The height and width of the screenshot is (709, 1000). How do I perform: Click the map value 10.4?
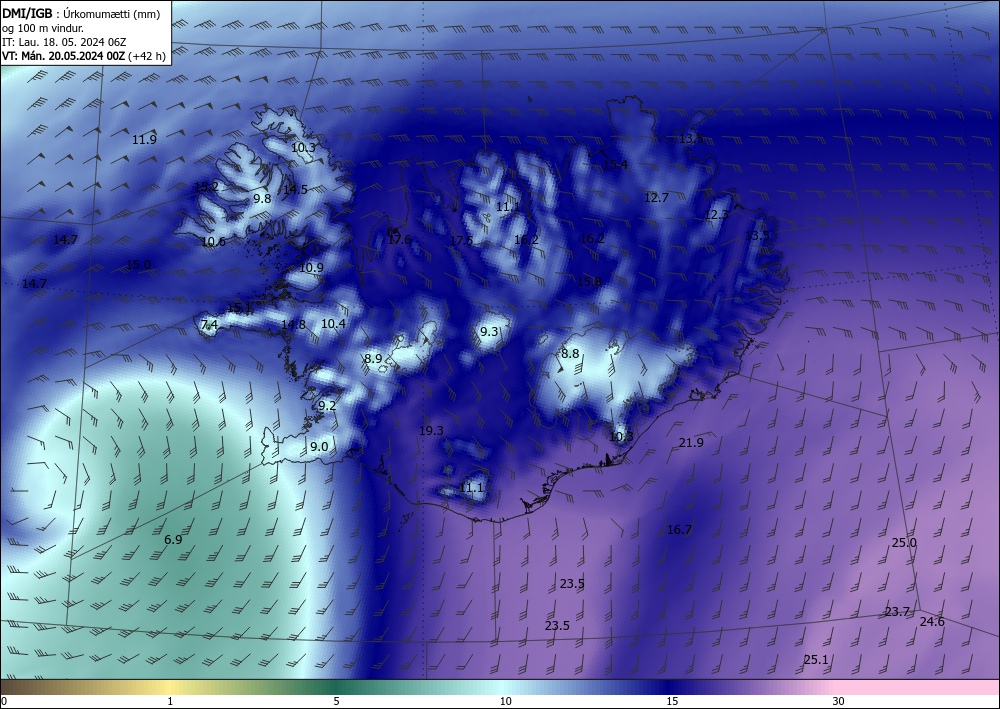(x=333, y=324)
